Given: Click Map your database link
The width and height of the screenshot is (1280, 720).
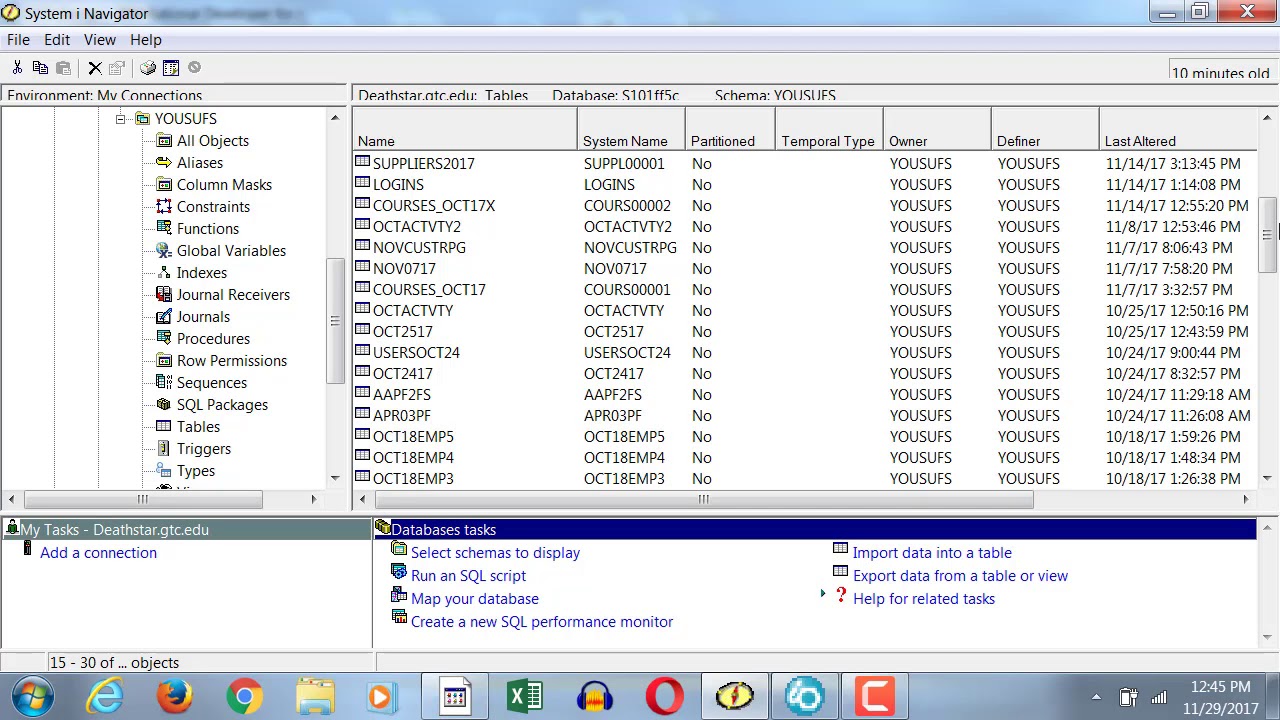Looking at the screenshot, I should (x=475, y=599).
